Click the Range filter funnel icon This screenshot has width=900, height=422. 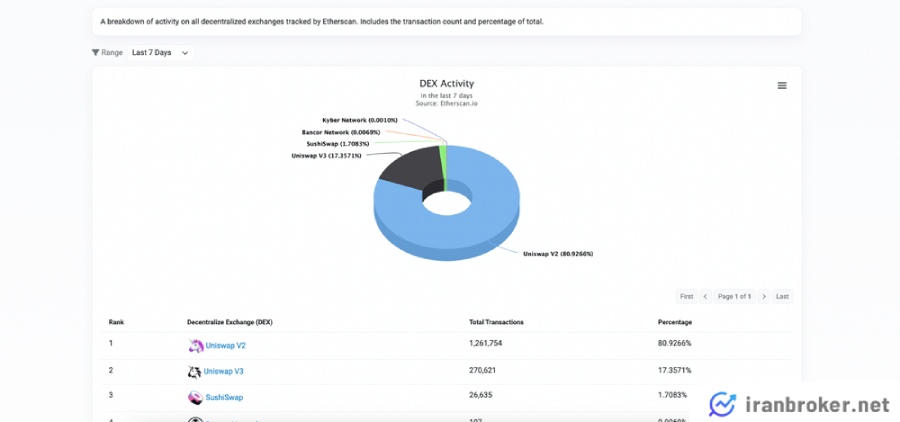(x=95, y=52)
